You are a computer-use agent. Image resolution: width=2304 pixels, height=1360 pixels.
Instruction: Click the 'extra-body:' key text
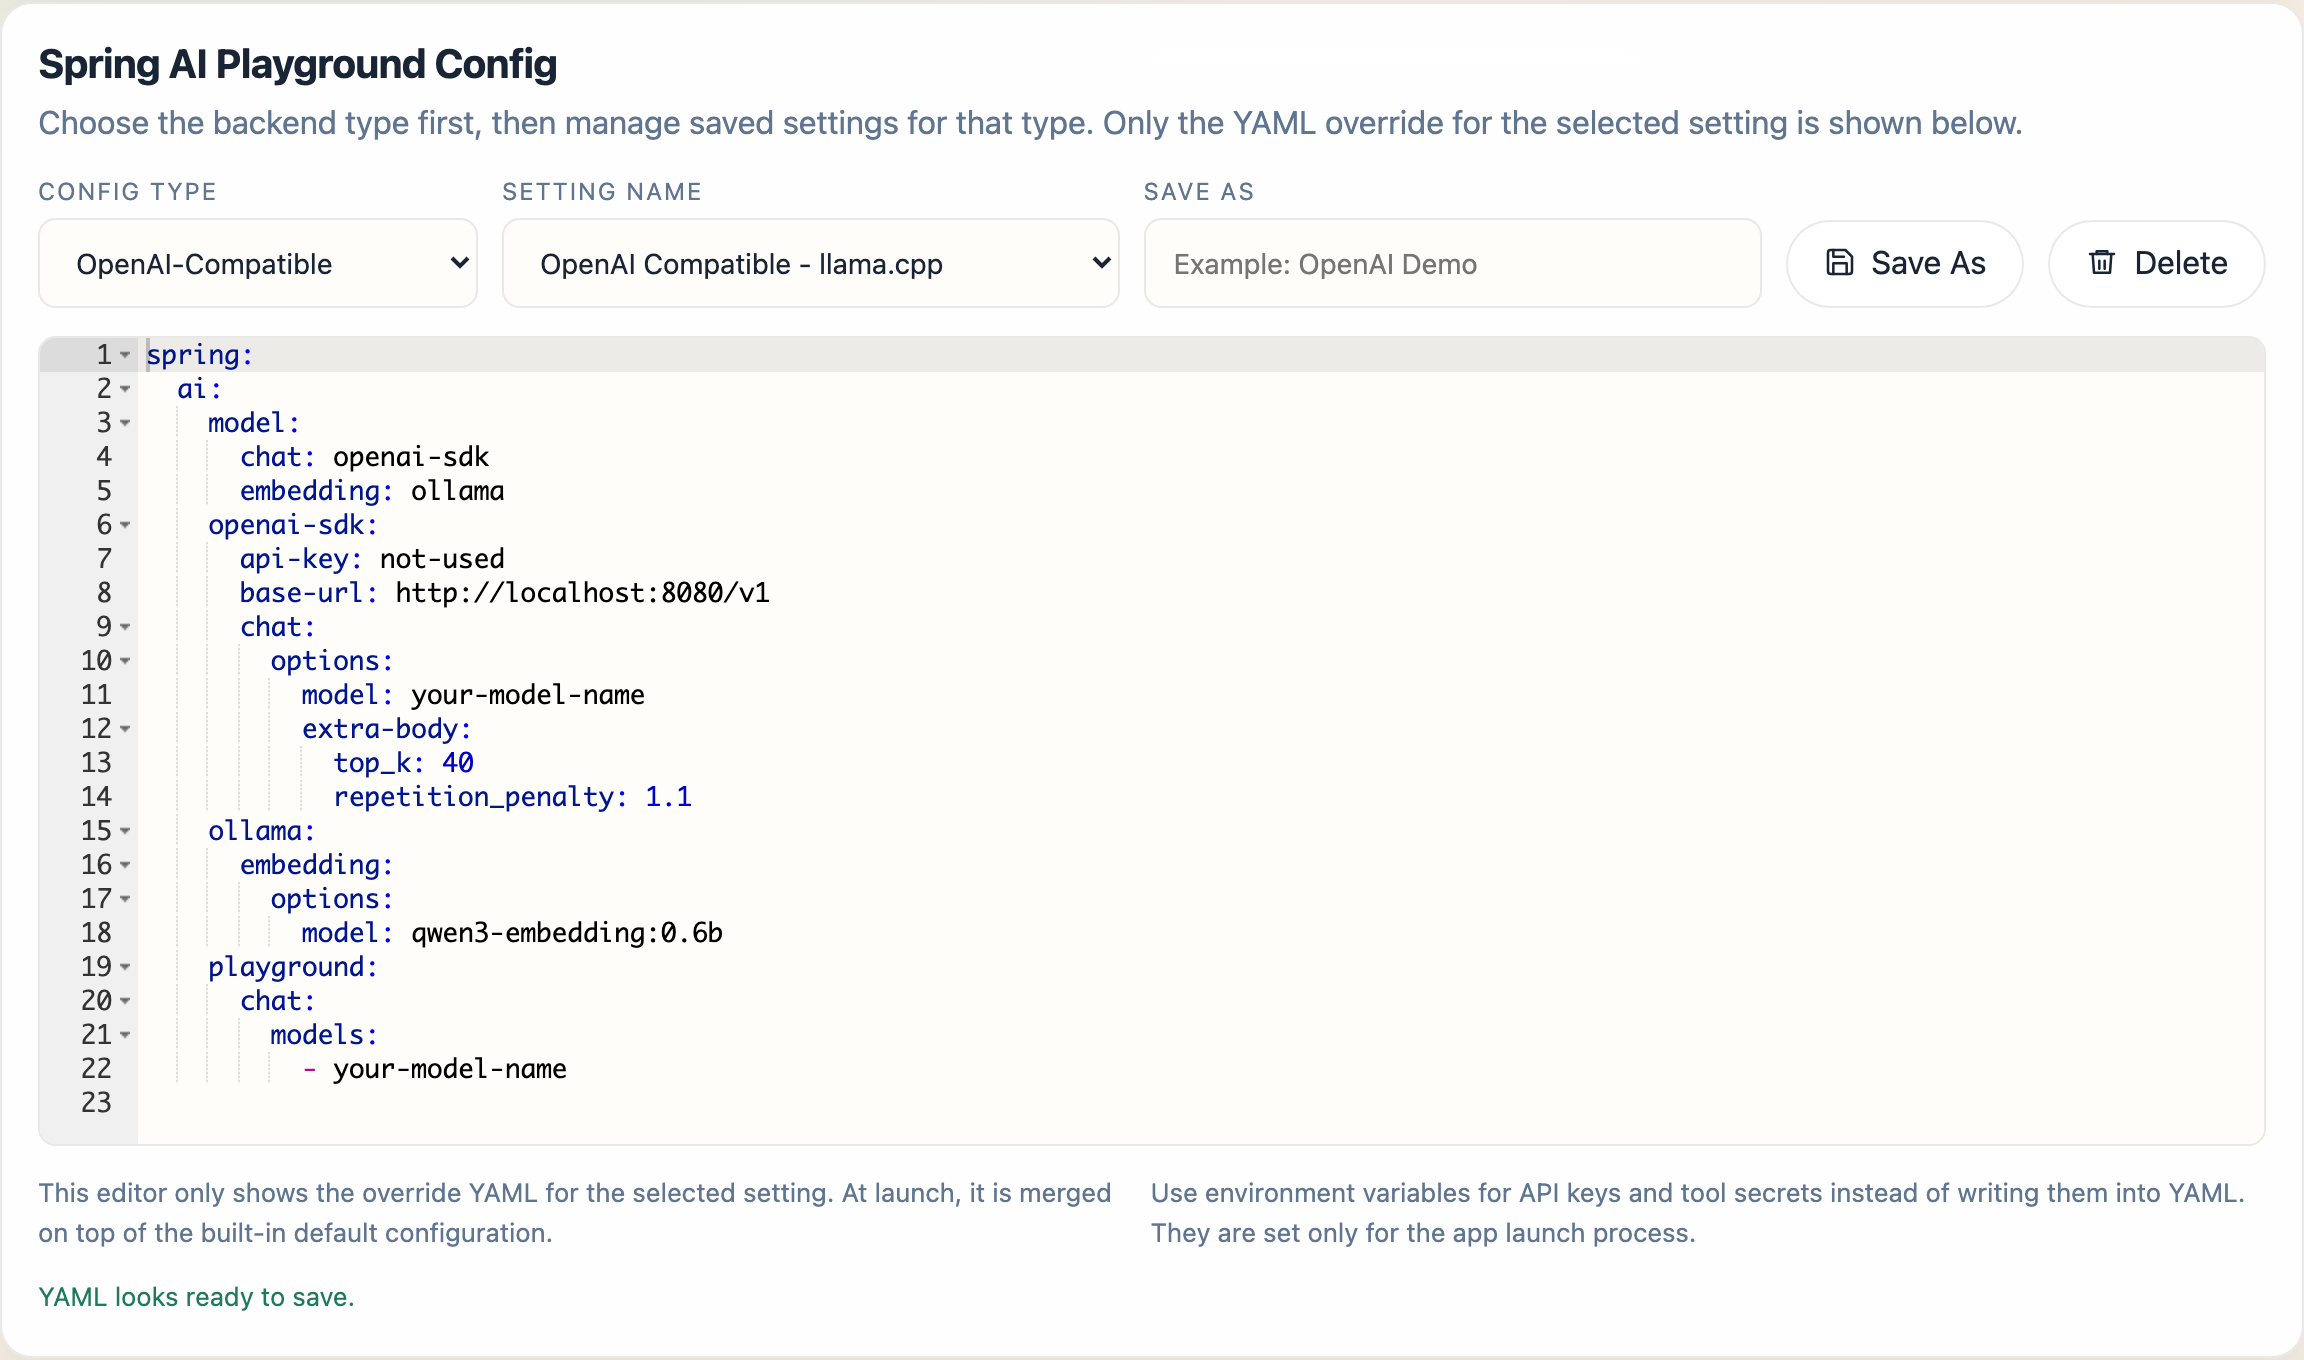coord(387,729)
